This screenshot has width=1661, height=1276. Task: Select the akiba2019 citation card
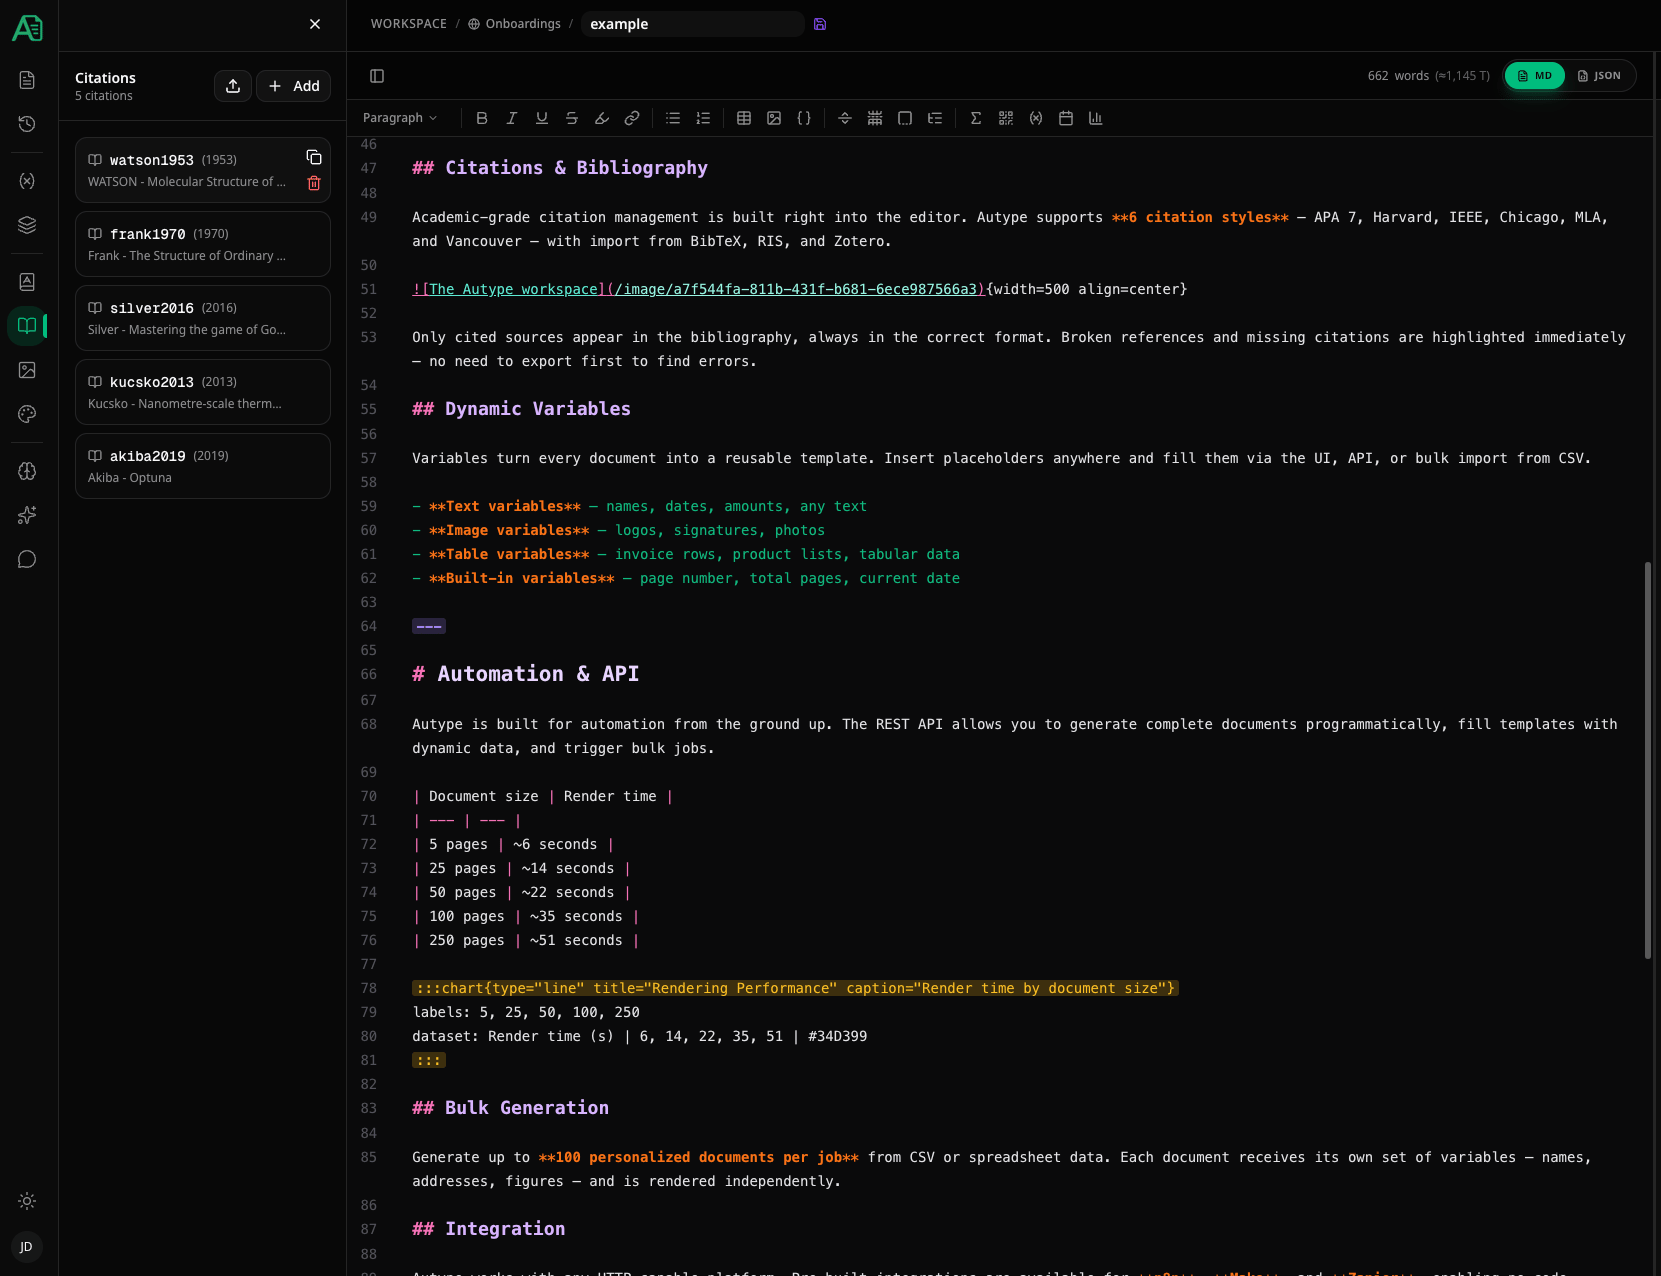(203, 466)
